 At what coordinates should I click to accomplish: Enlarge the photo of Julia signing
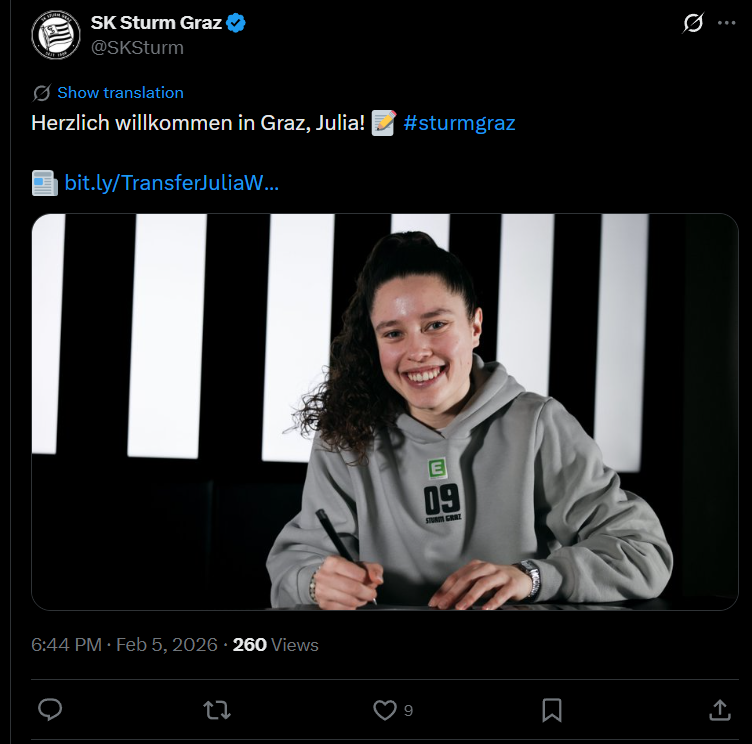(x=385, y=411)
